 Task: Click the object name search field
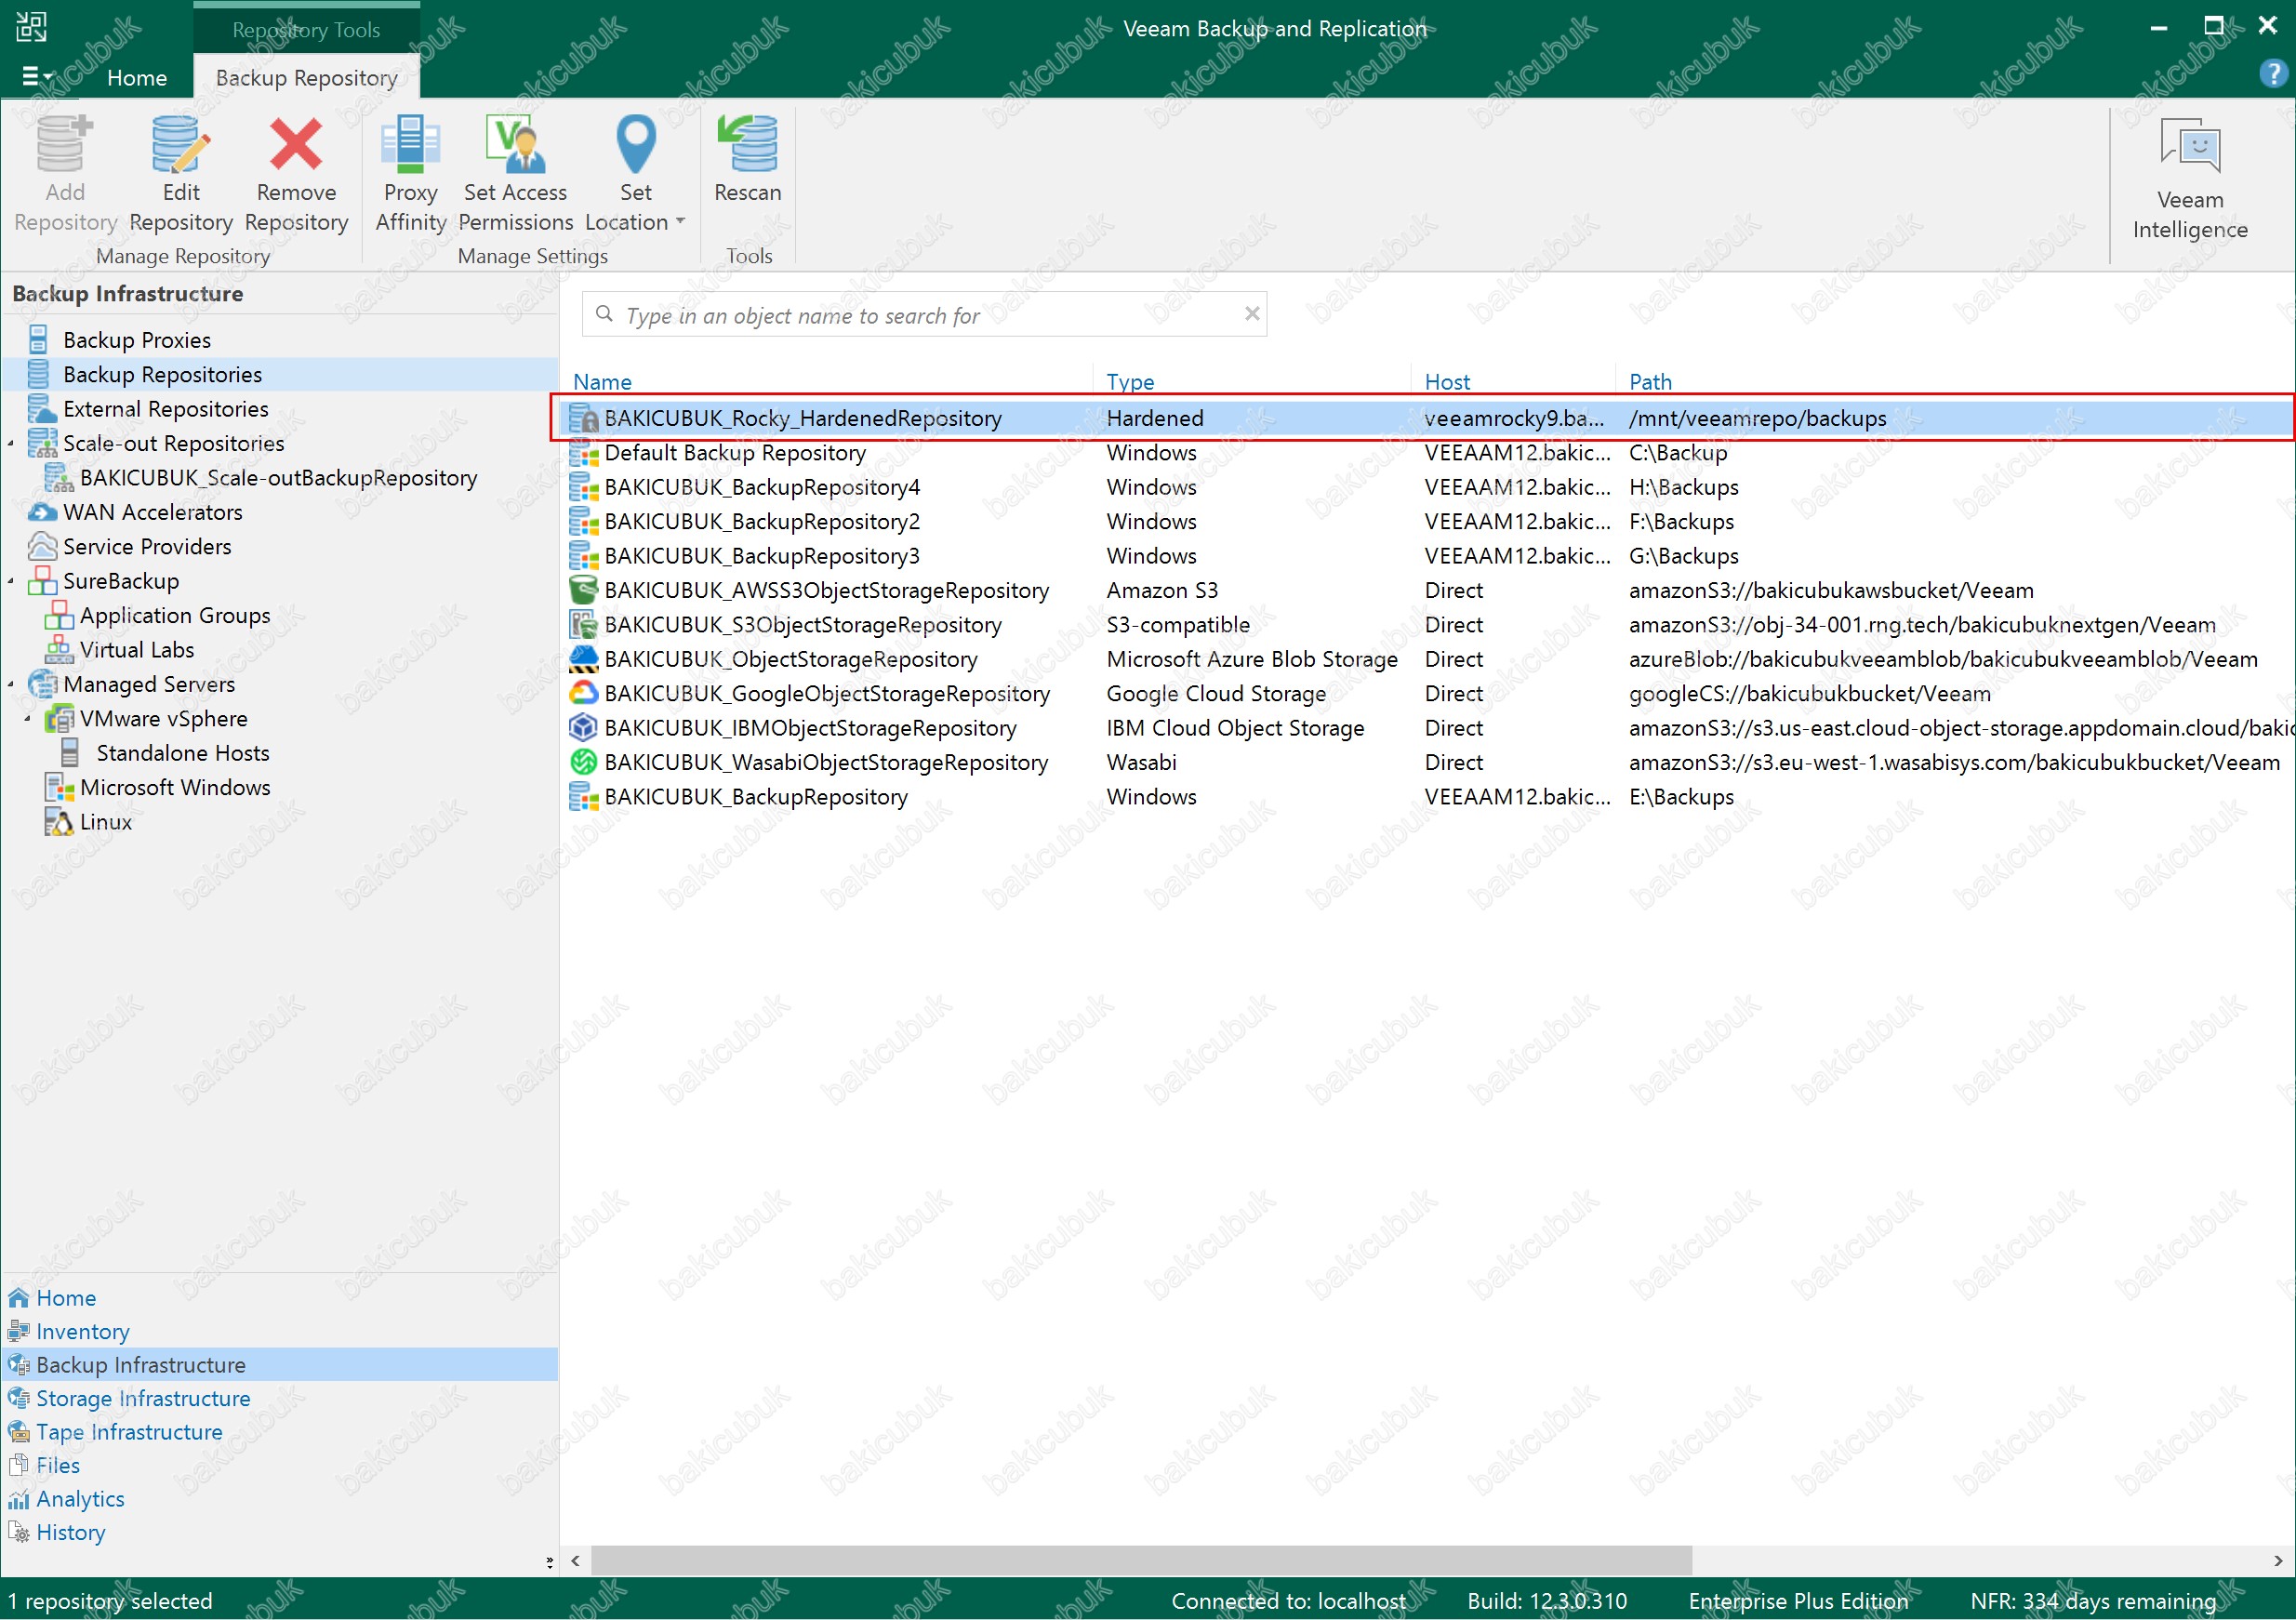[925, 315]
